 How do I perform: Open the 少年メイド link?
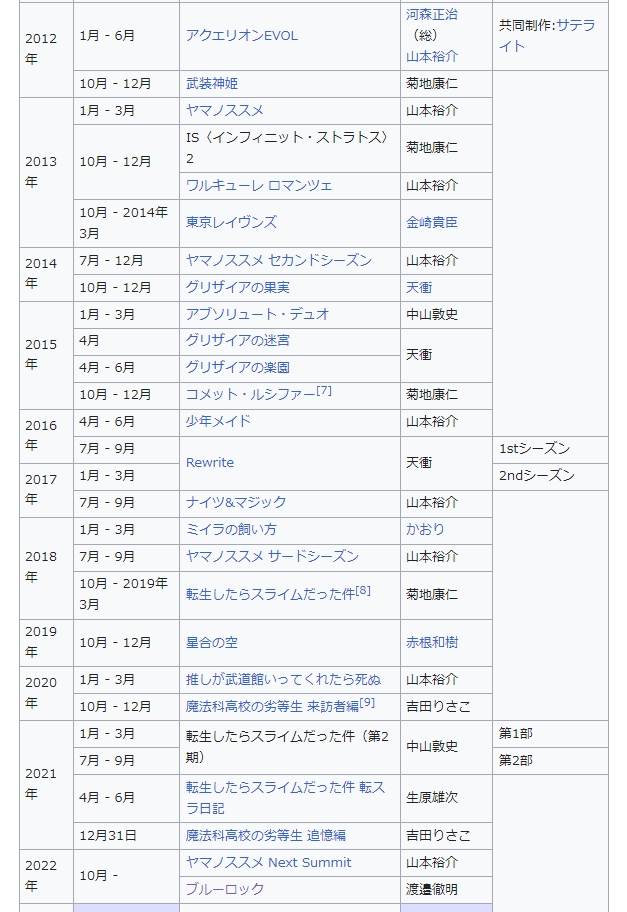tap(218, 422)
